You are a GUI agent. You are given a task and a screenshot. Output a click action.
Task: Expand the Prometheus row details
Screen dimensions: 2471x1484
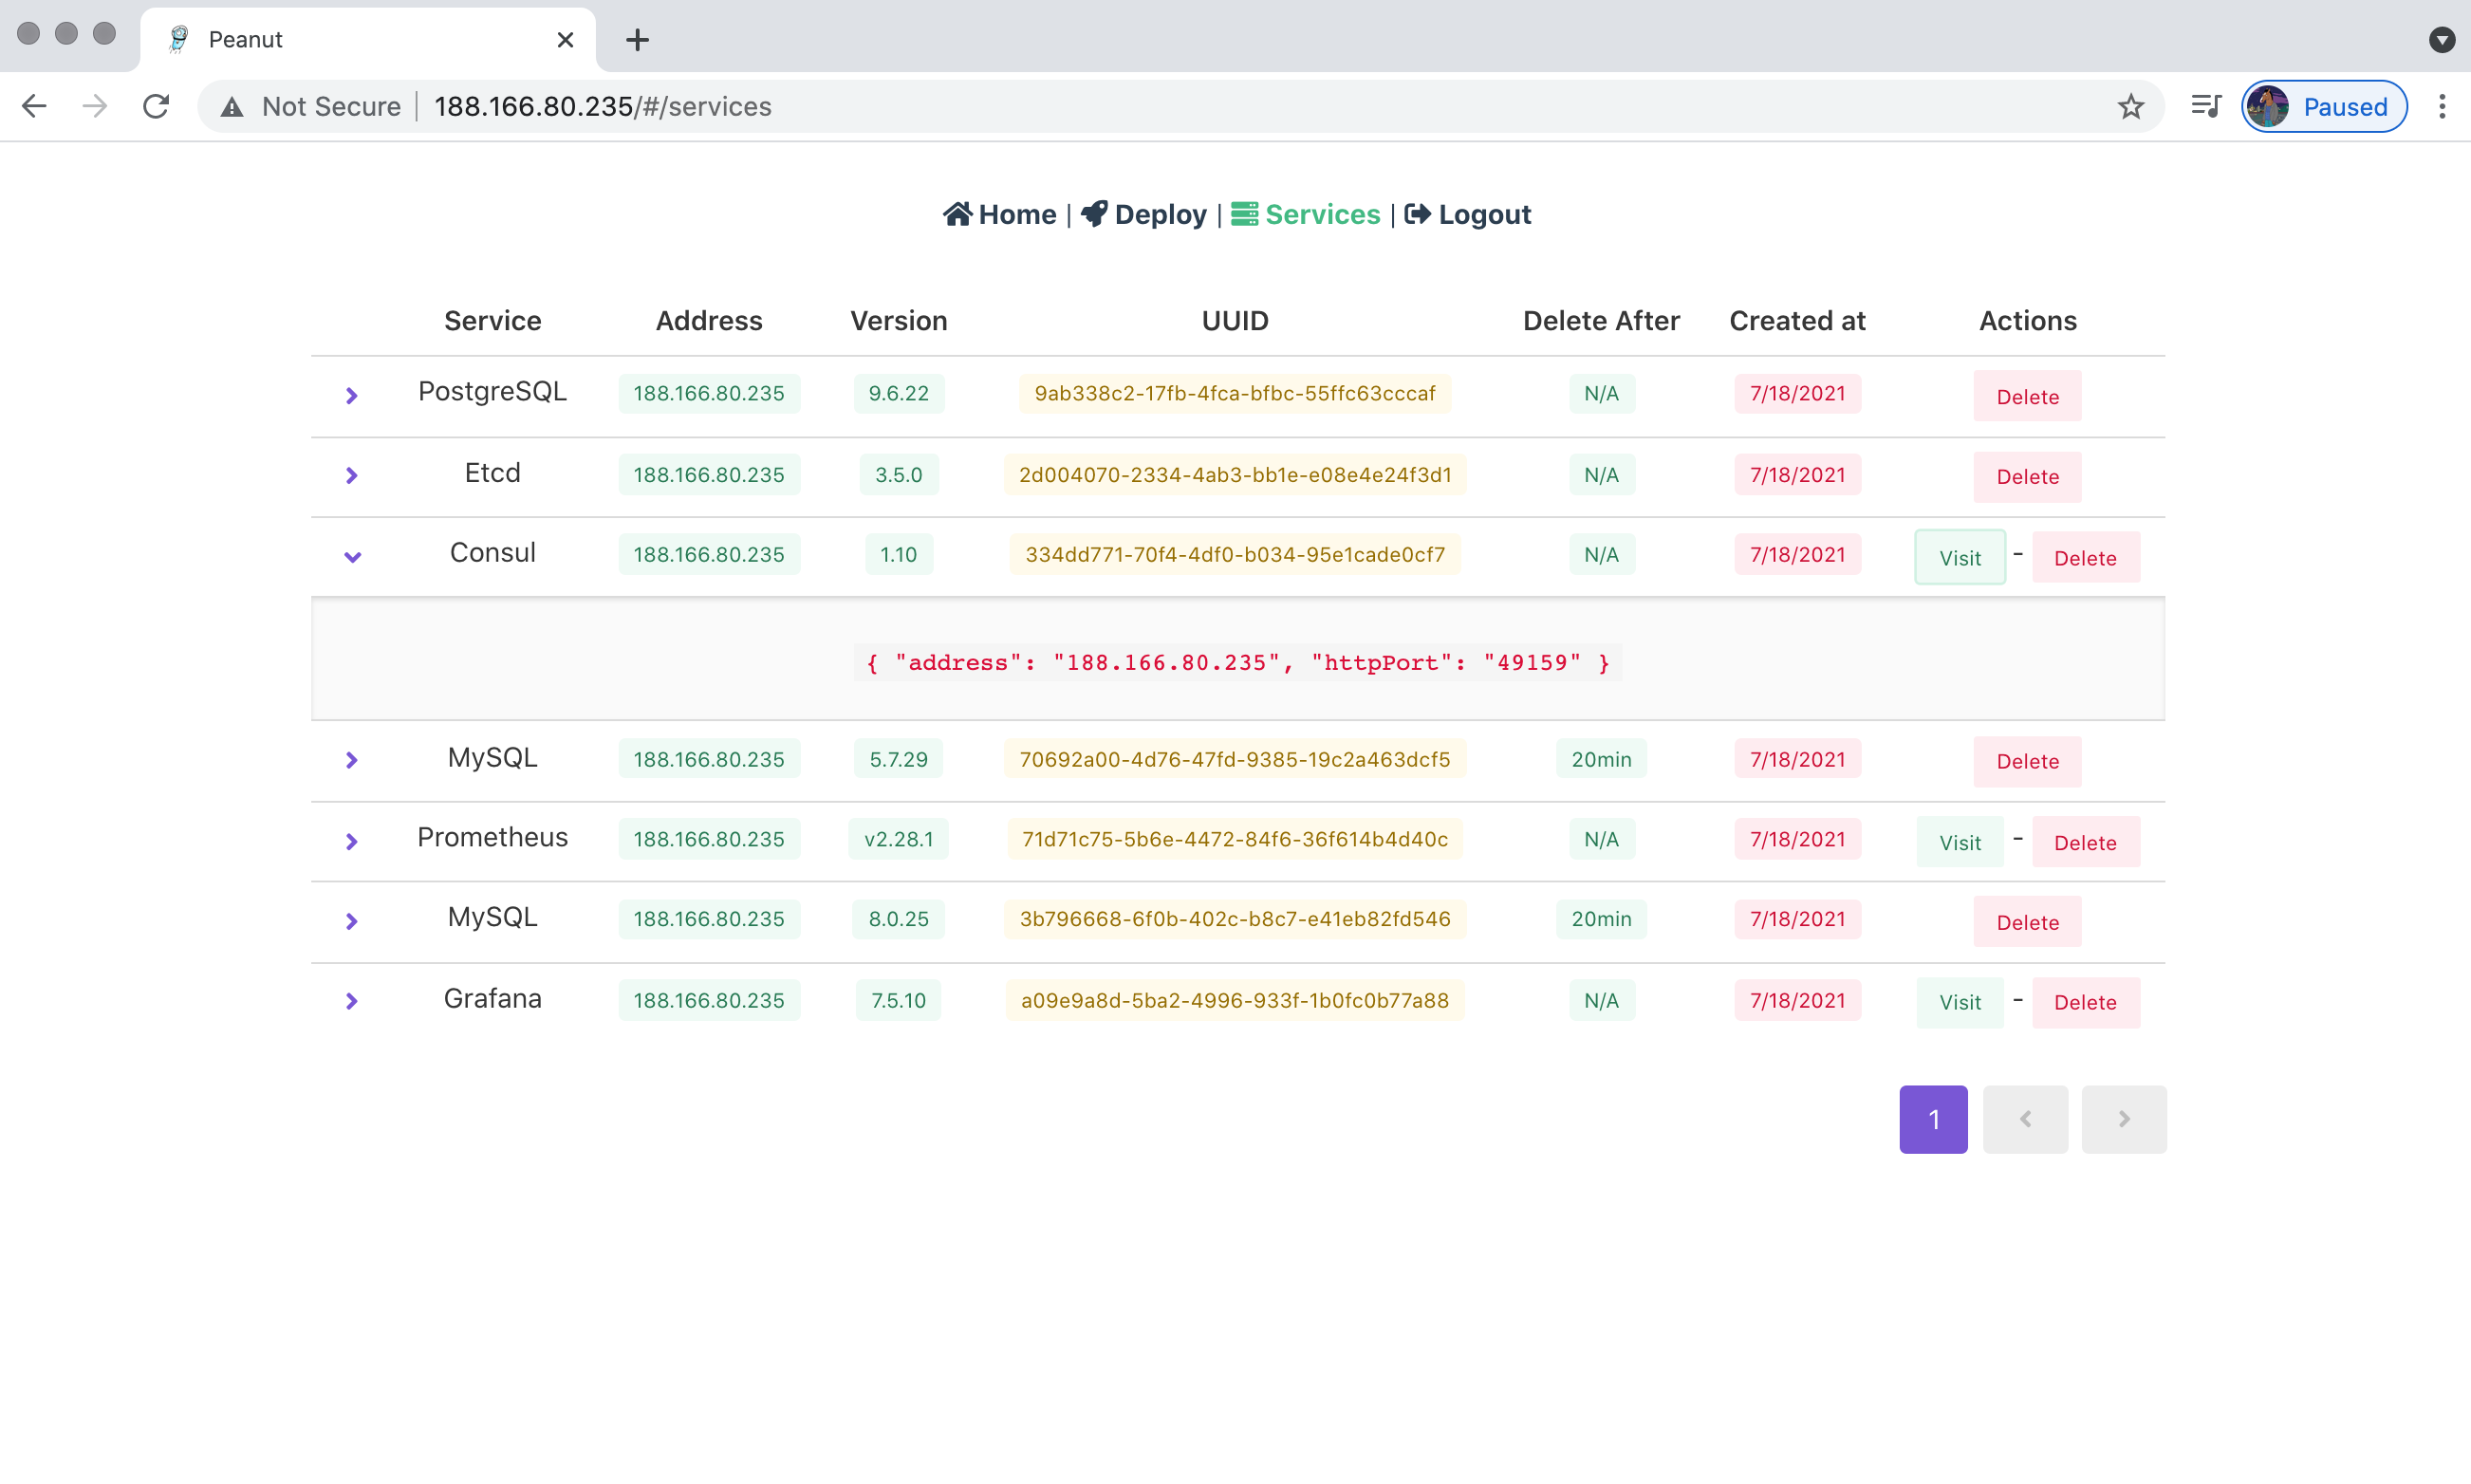tap(351, 842)
